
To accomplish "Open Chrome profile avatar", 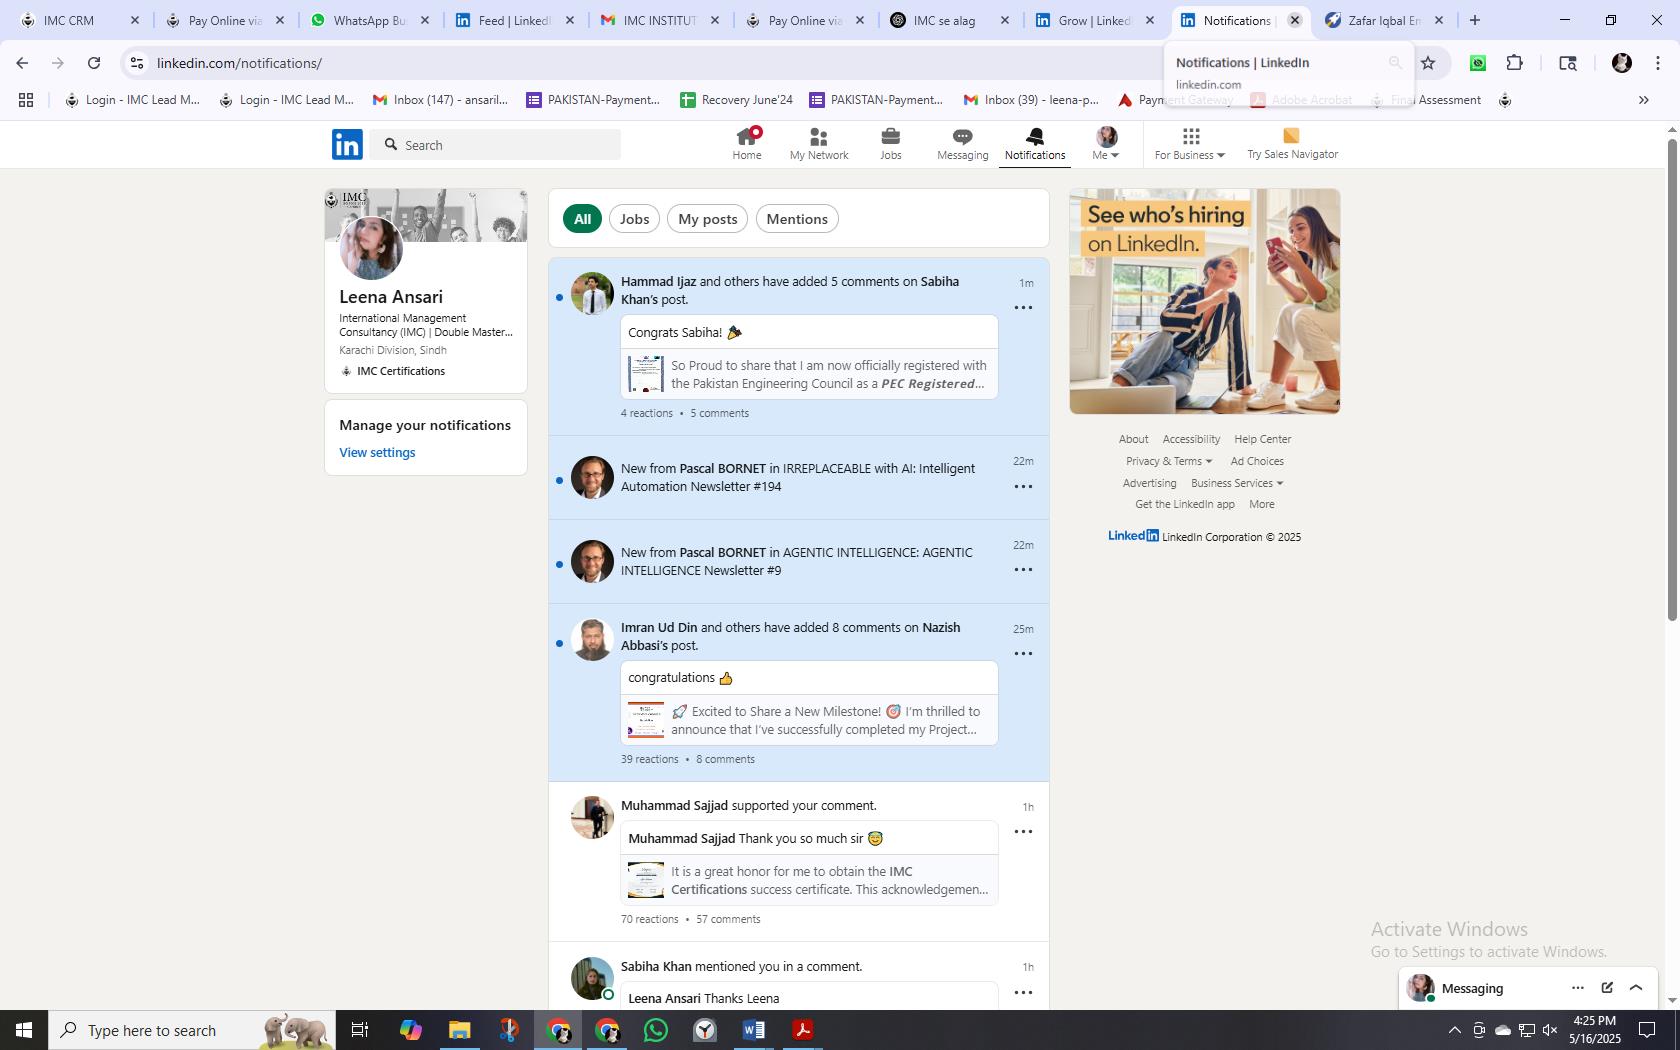I will pyautogui.click(x=1621, y=63).
